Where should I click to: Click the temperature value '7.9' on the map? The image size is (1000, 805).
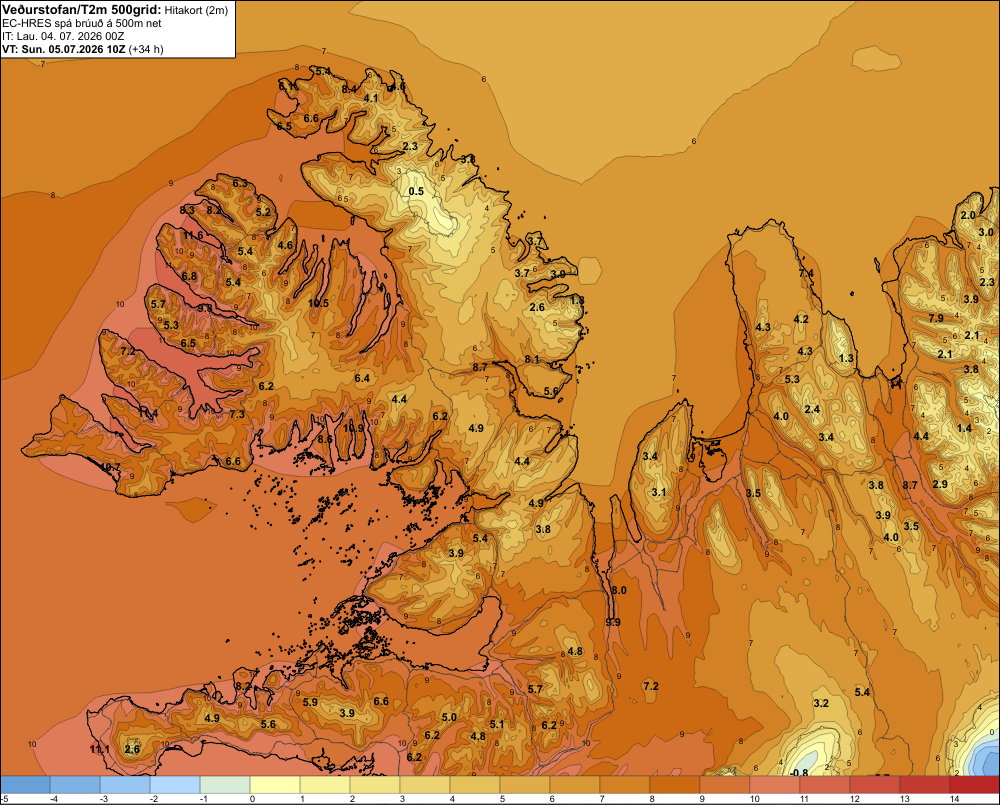point(936,318)
